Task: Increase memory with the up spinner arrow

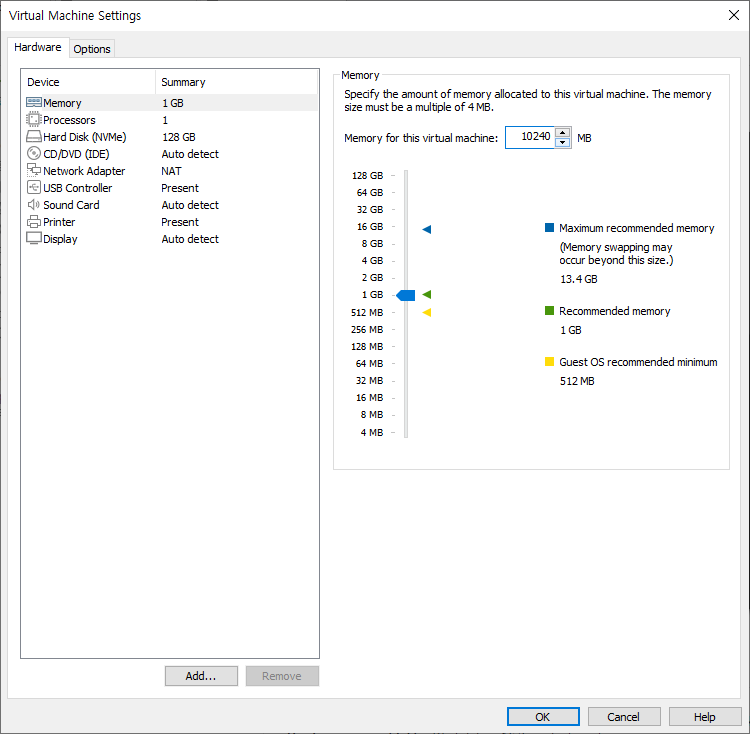Action: [562, 132]
